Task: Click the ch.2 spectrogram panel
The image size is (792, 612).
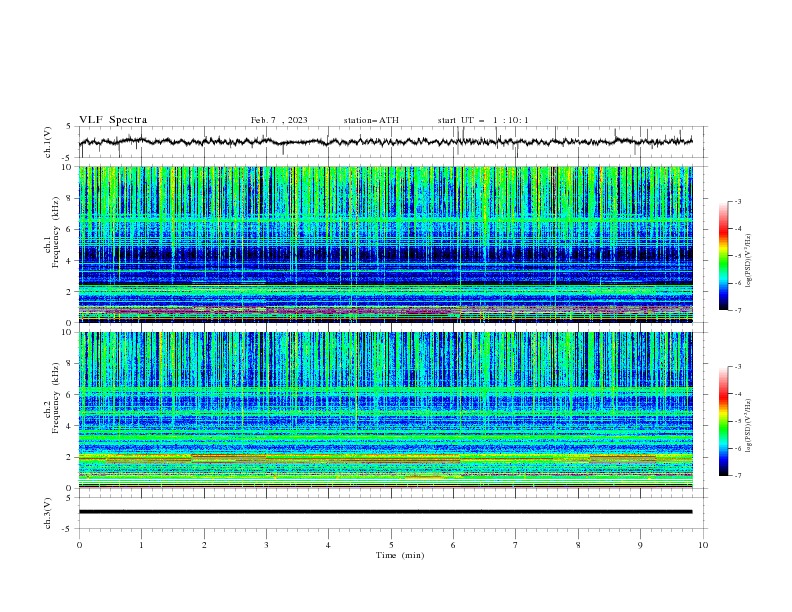Action: click(x=385, y=410)
